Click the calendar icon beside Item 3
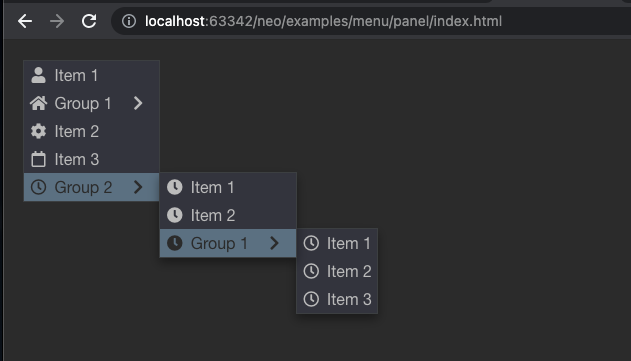 (39, 159)
